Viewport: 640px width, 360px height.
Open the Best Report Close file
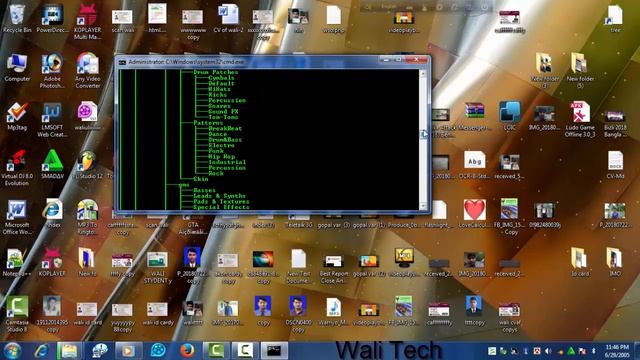tap(334, 265)
